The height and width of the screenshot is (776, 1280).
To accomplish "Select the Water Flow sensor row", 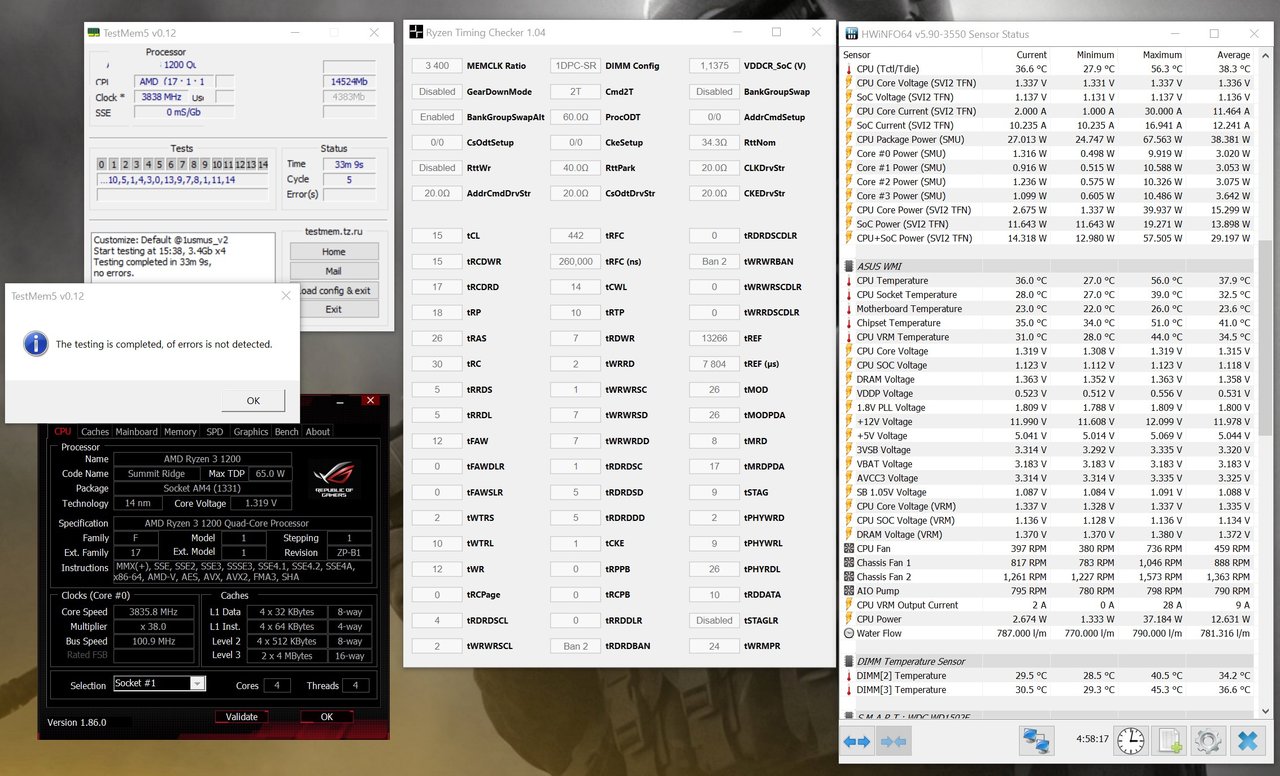I will tap(1048, 633).
